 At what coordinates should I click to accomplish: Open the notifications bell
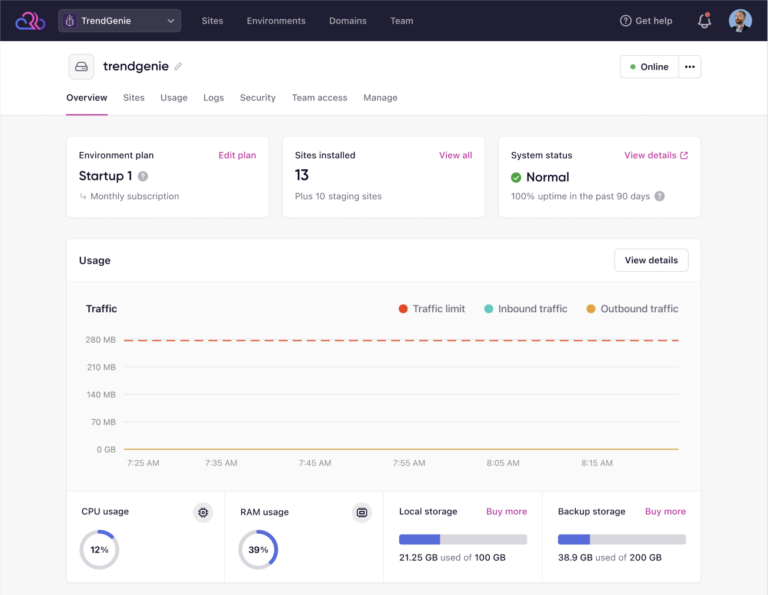click(x=704, y=21)
